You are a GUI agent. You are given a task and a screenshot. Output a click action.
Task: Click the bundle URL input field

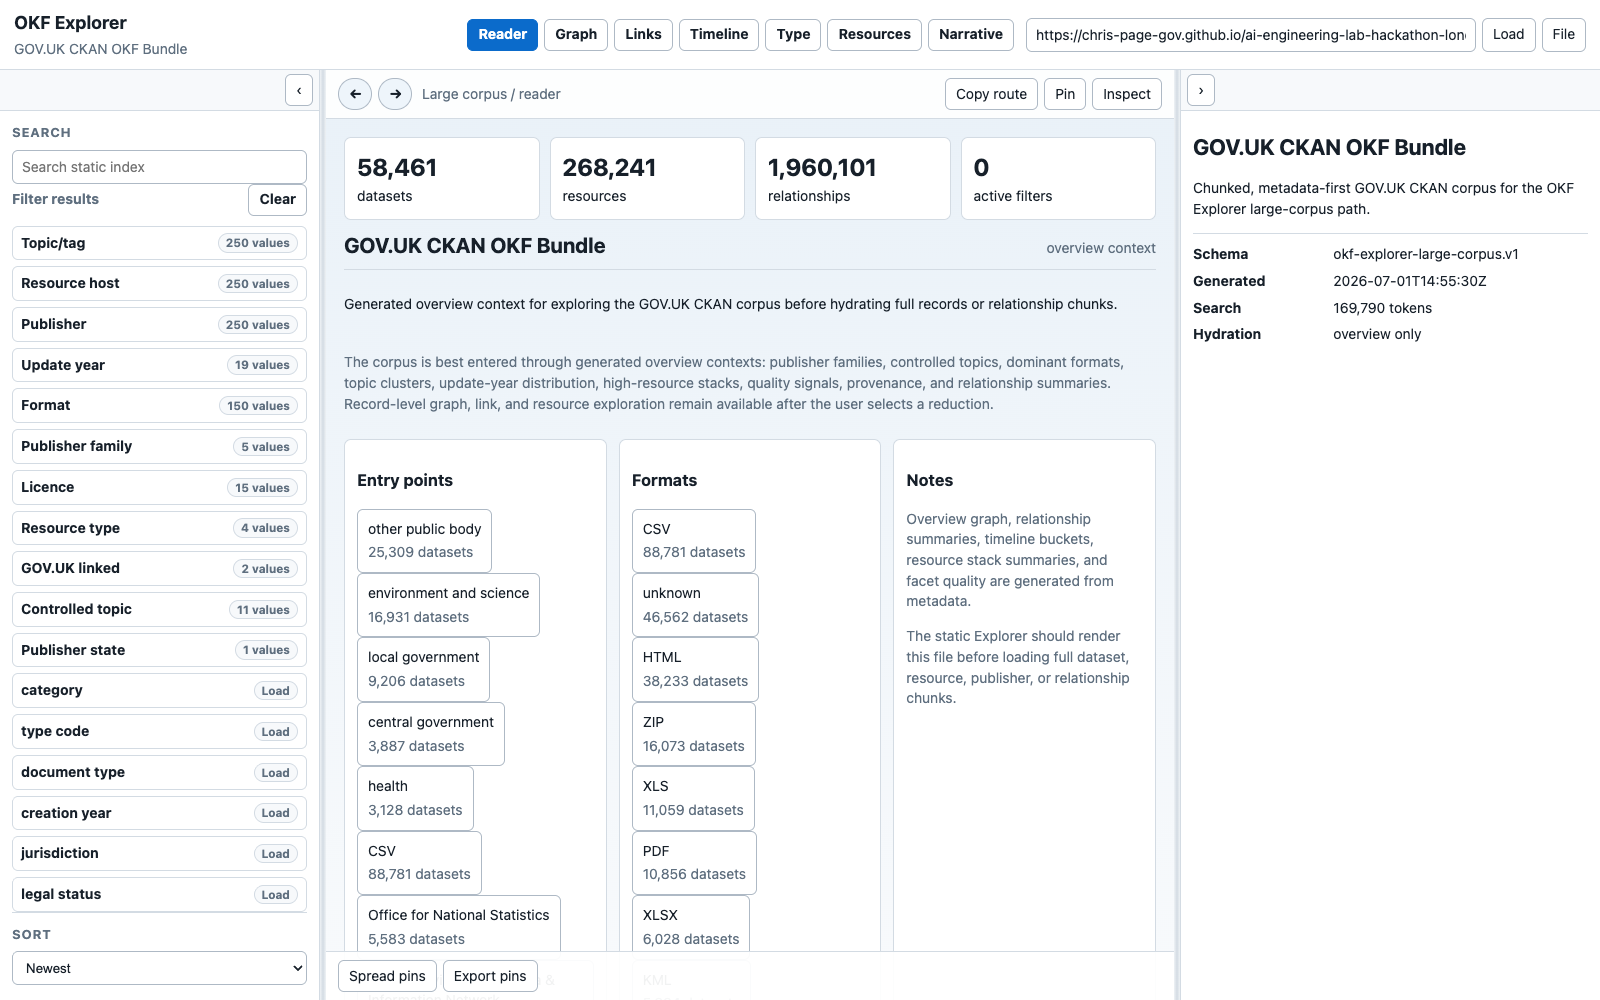1250,35
